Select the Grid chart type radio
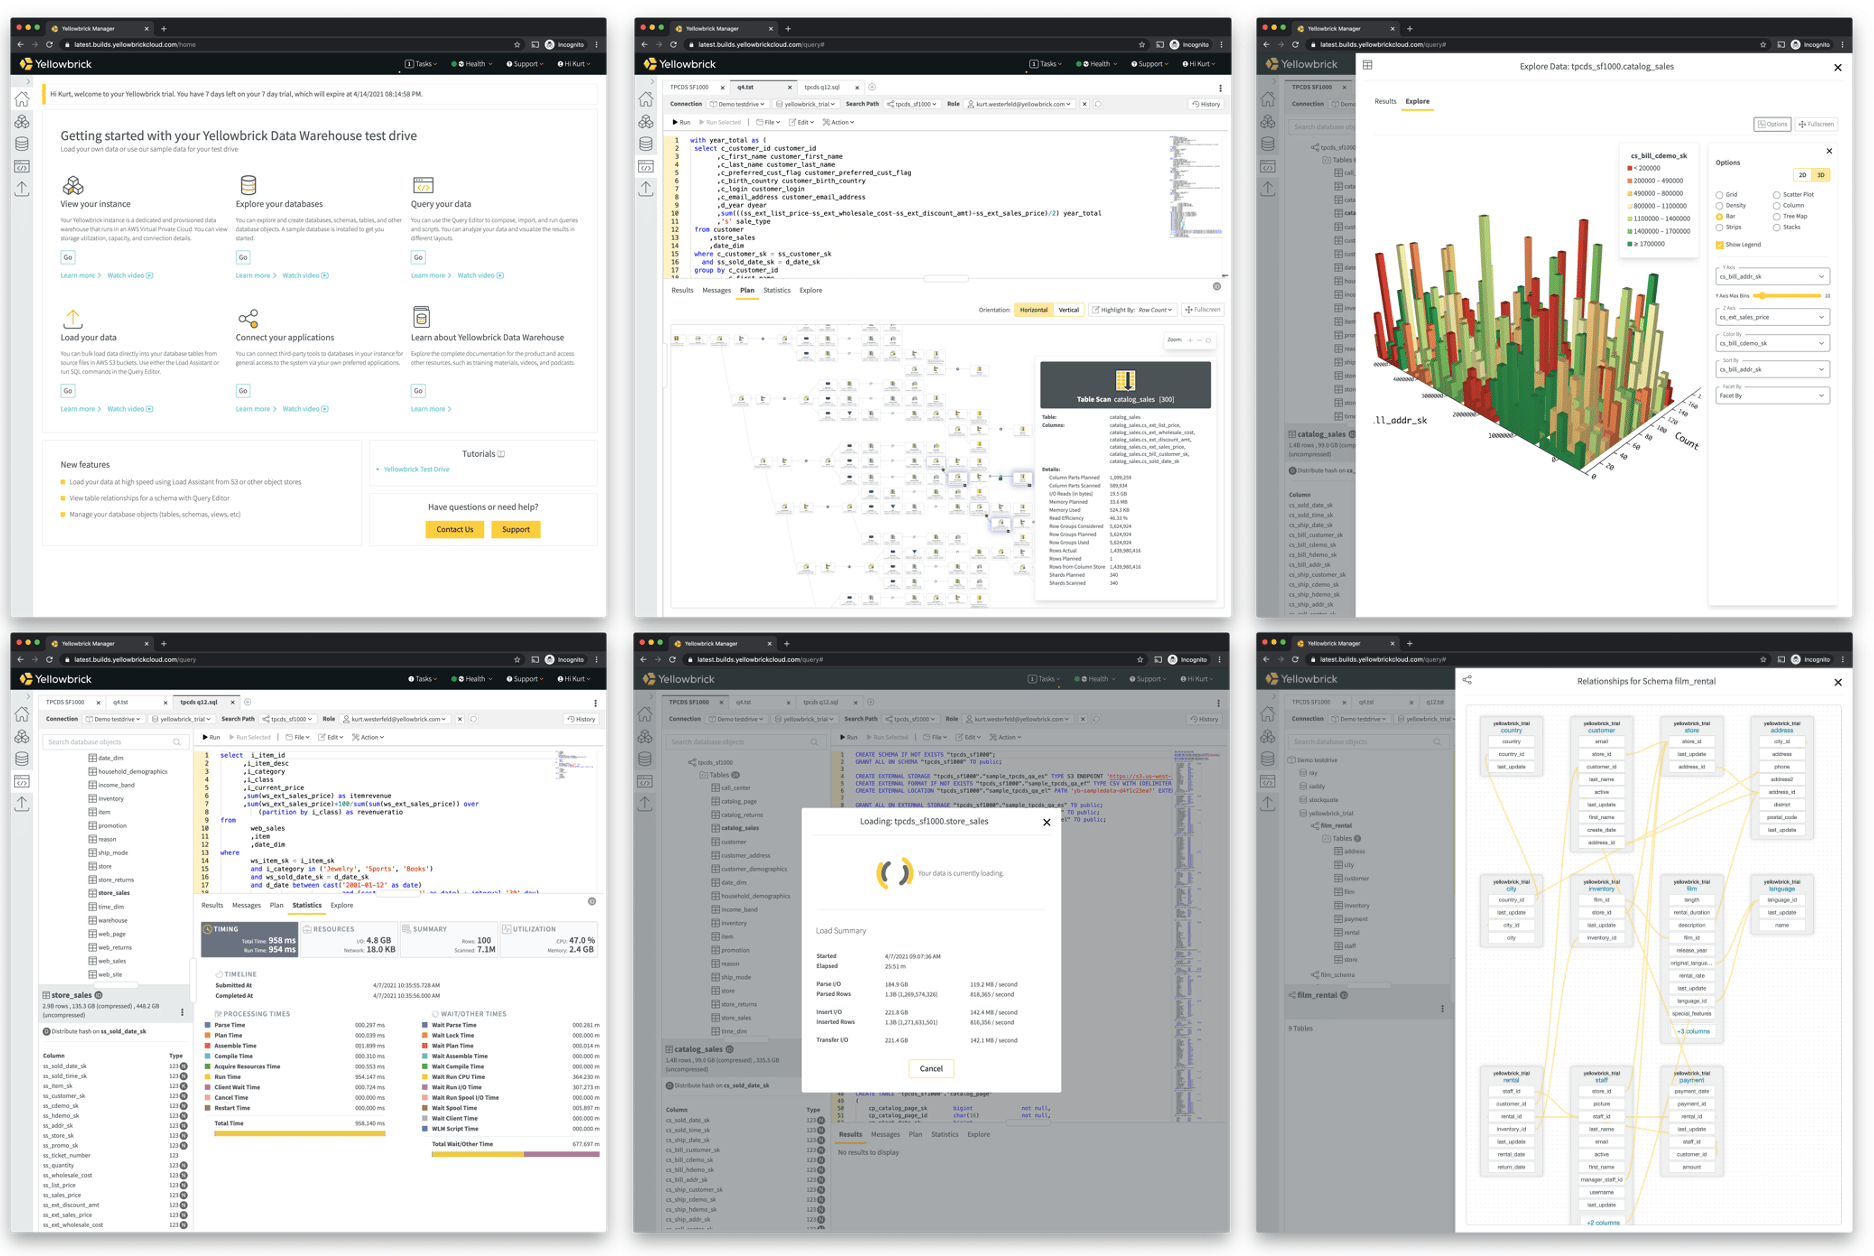The image size is (1874, 1256). 1719,195
